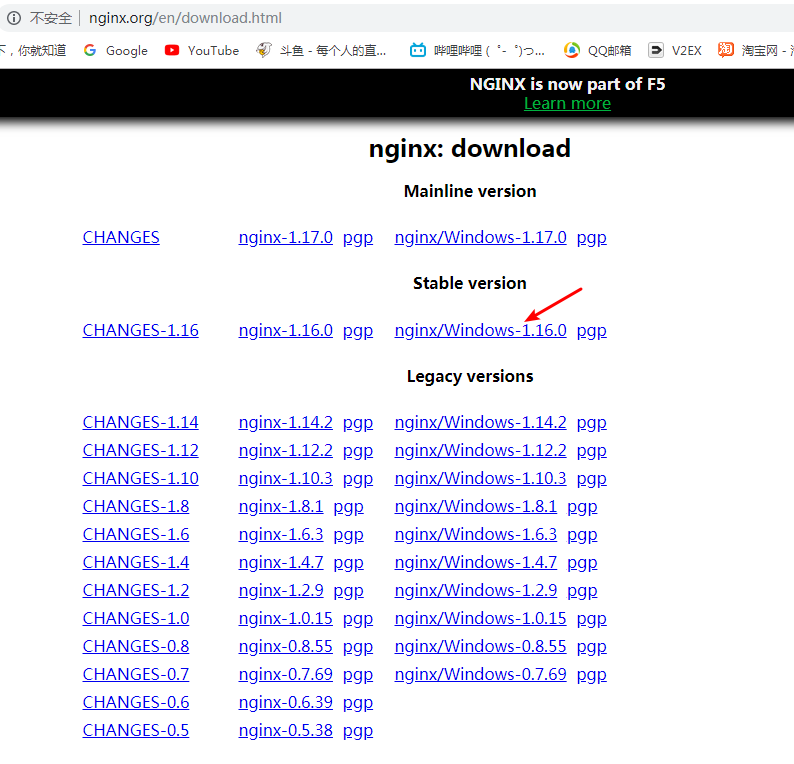794x764 pixels.
Task: Download nginx-1.12.2 source
Action: [x=286, y=451]
